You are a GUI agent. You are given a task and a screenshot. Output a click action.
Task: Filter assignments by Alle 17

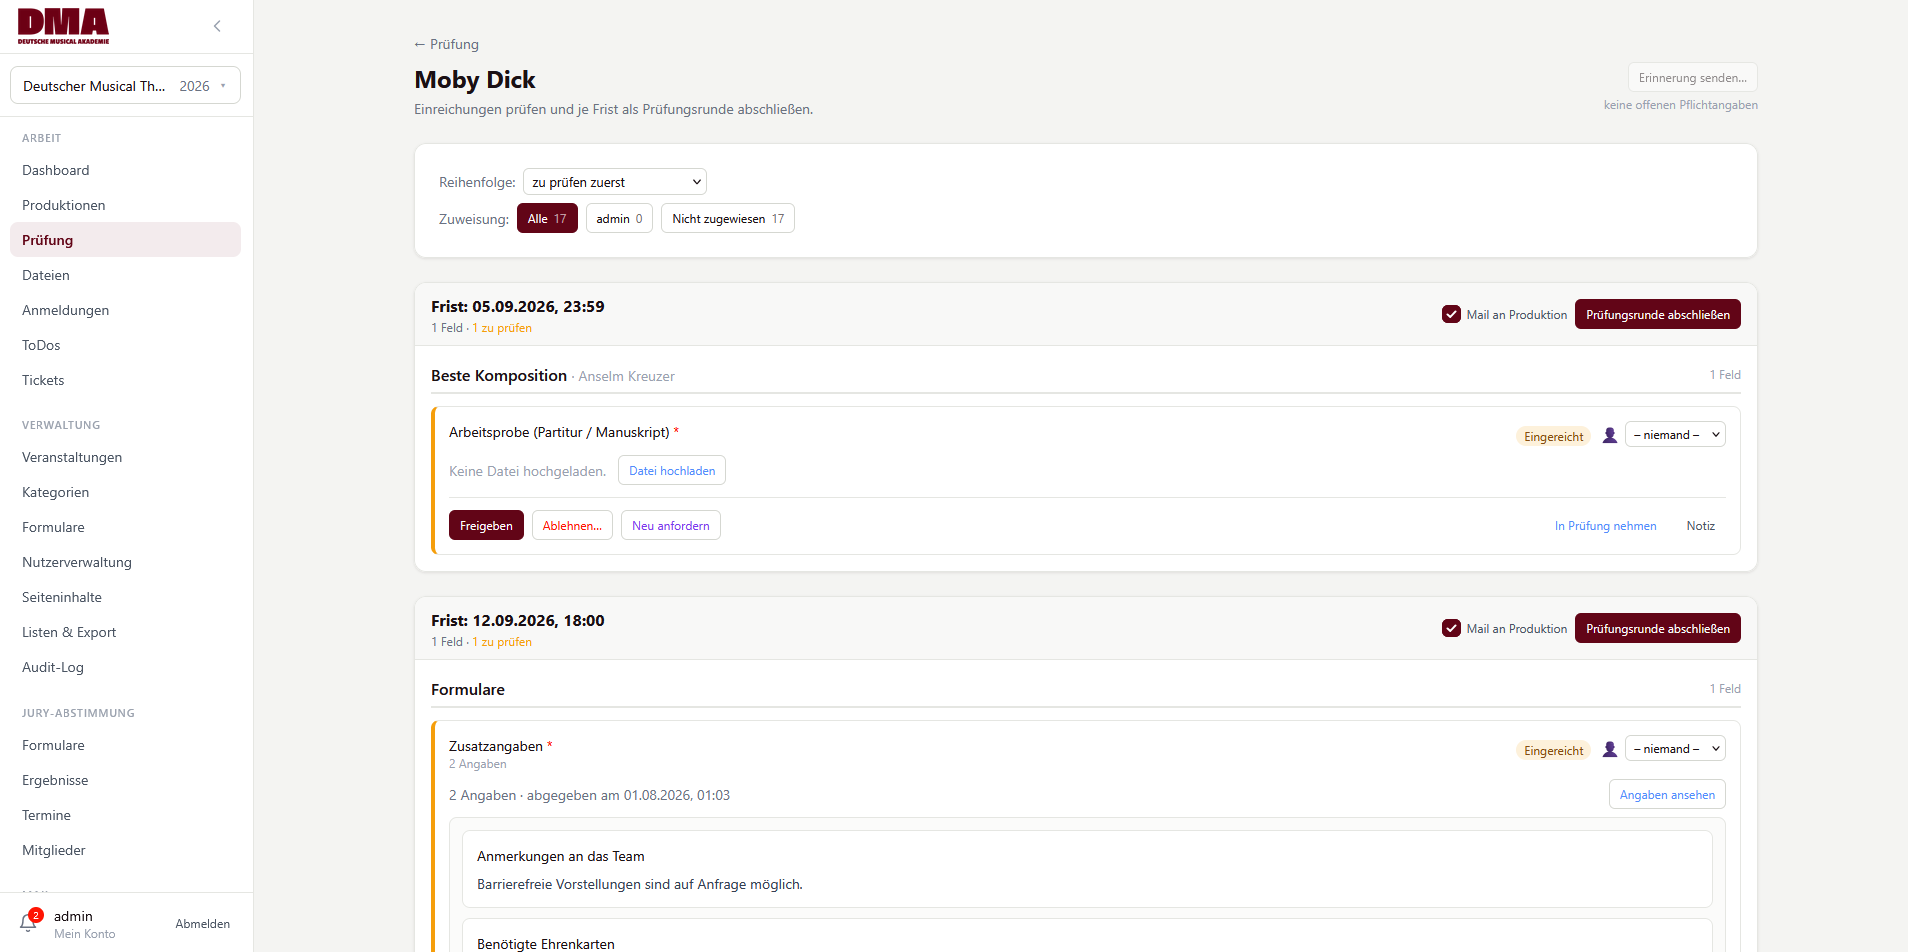(547, 219)
